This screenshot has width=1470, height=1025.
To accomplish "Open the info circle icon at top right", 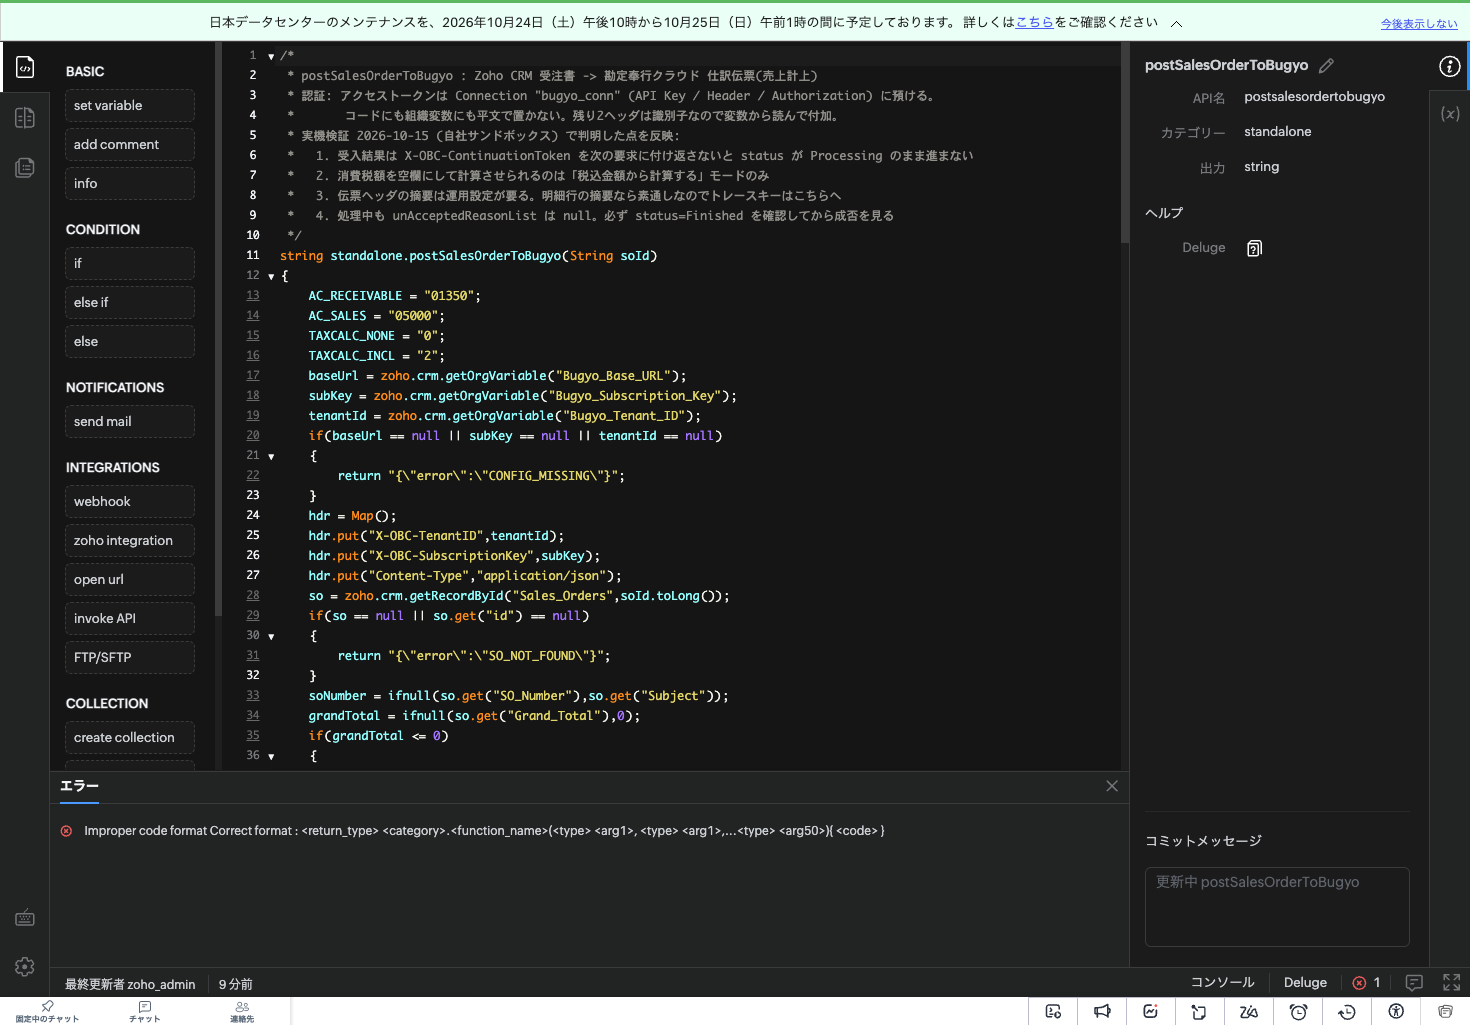I will coord(1449,66).
